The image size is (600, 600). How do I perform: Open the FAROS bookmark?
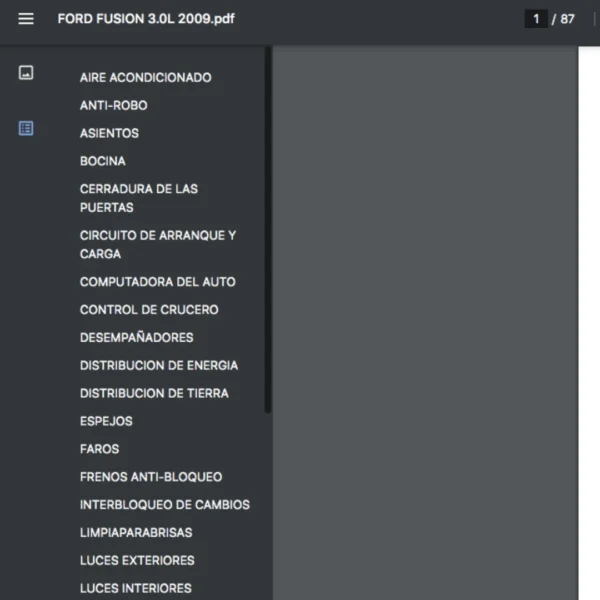point(99,449)
